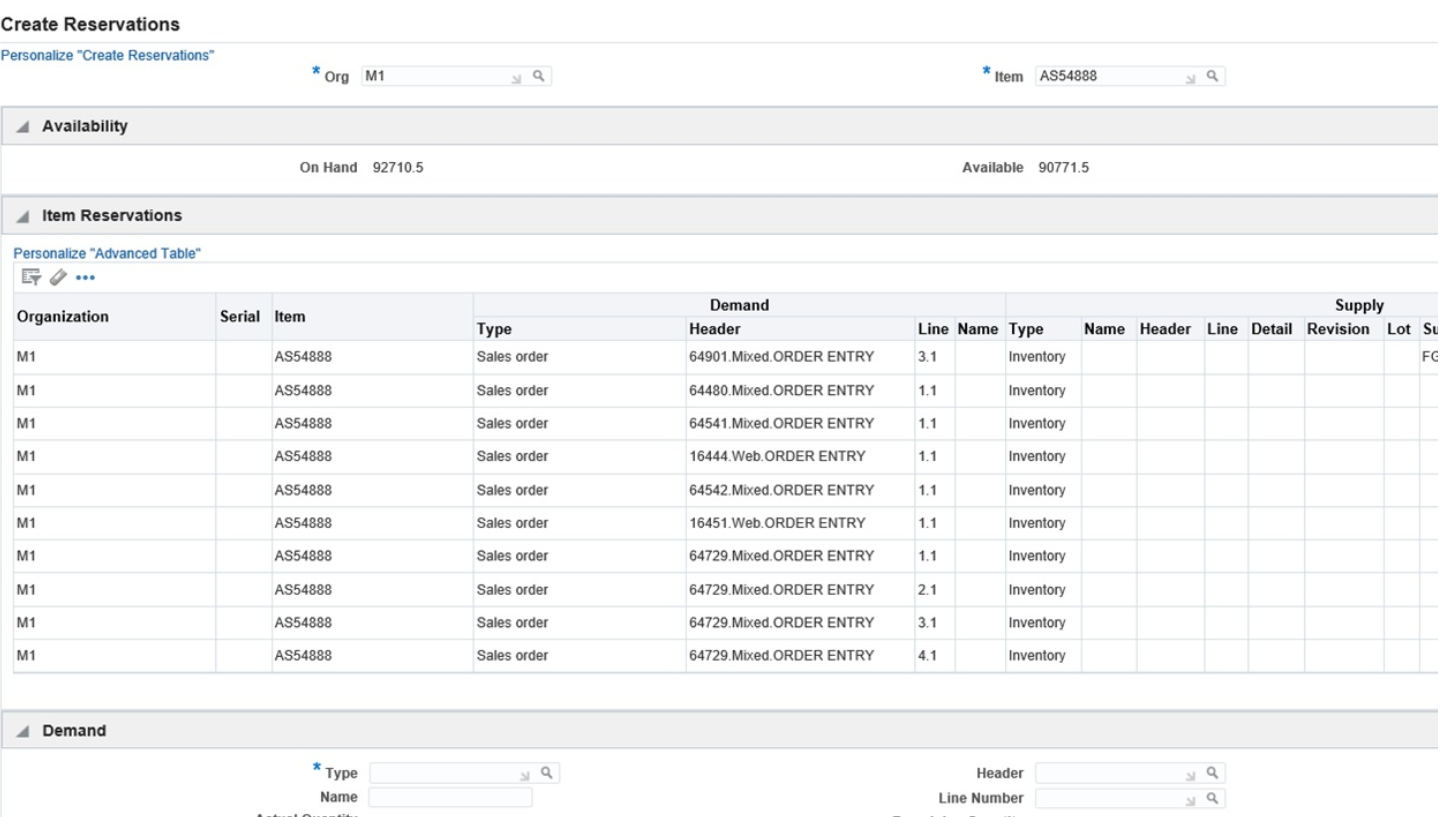Open the Org field dropdown arrow
This screenshot has height=817, width=1446.
tap(517, 77)
